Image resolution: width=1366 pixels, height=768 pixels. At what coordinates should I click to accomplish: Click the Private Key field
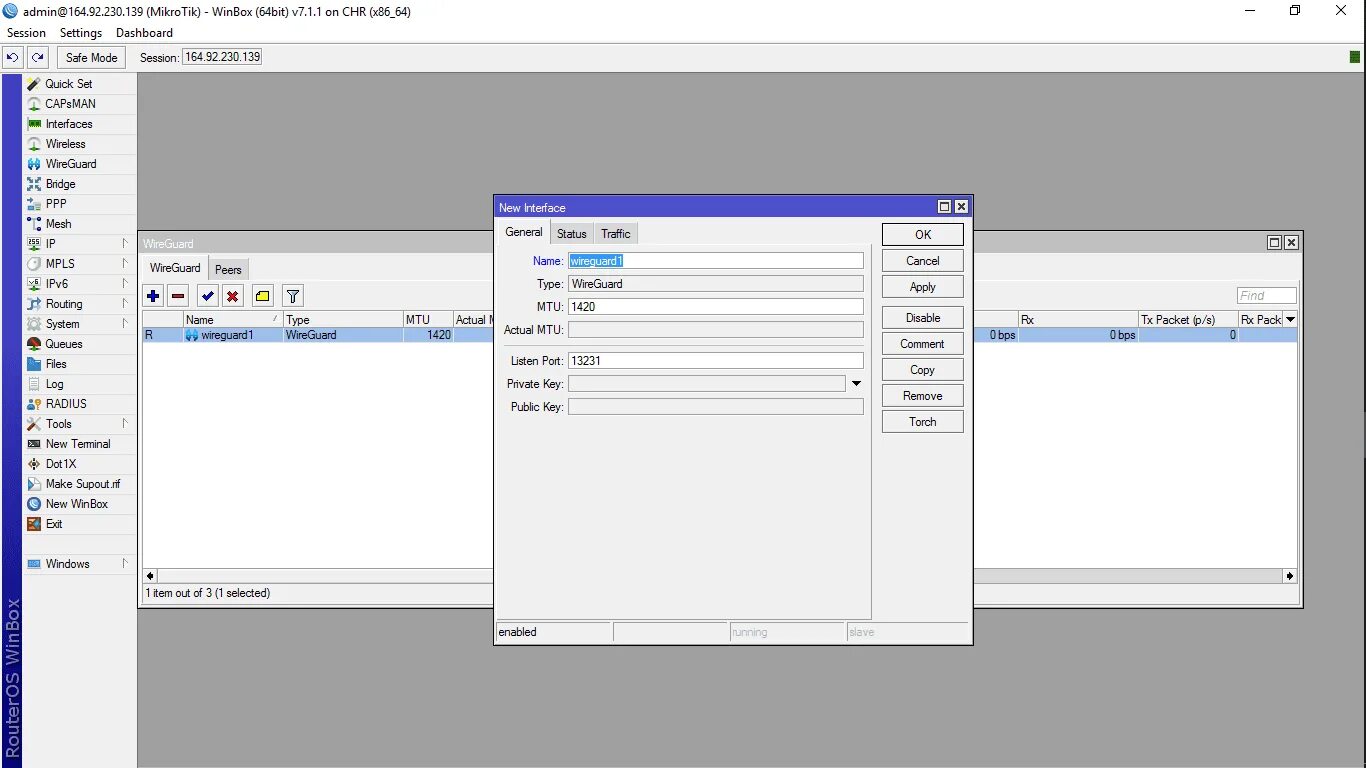707,384
